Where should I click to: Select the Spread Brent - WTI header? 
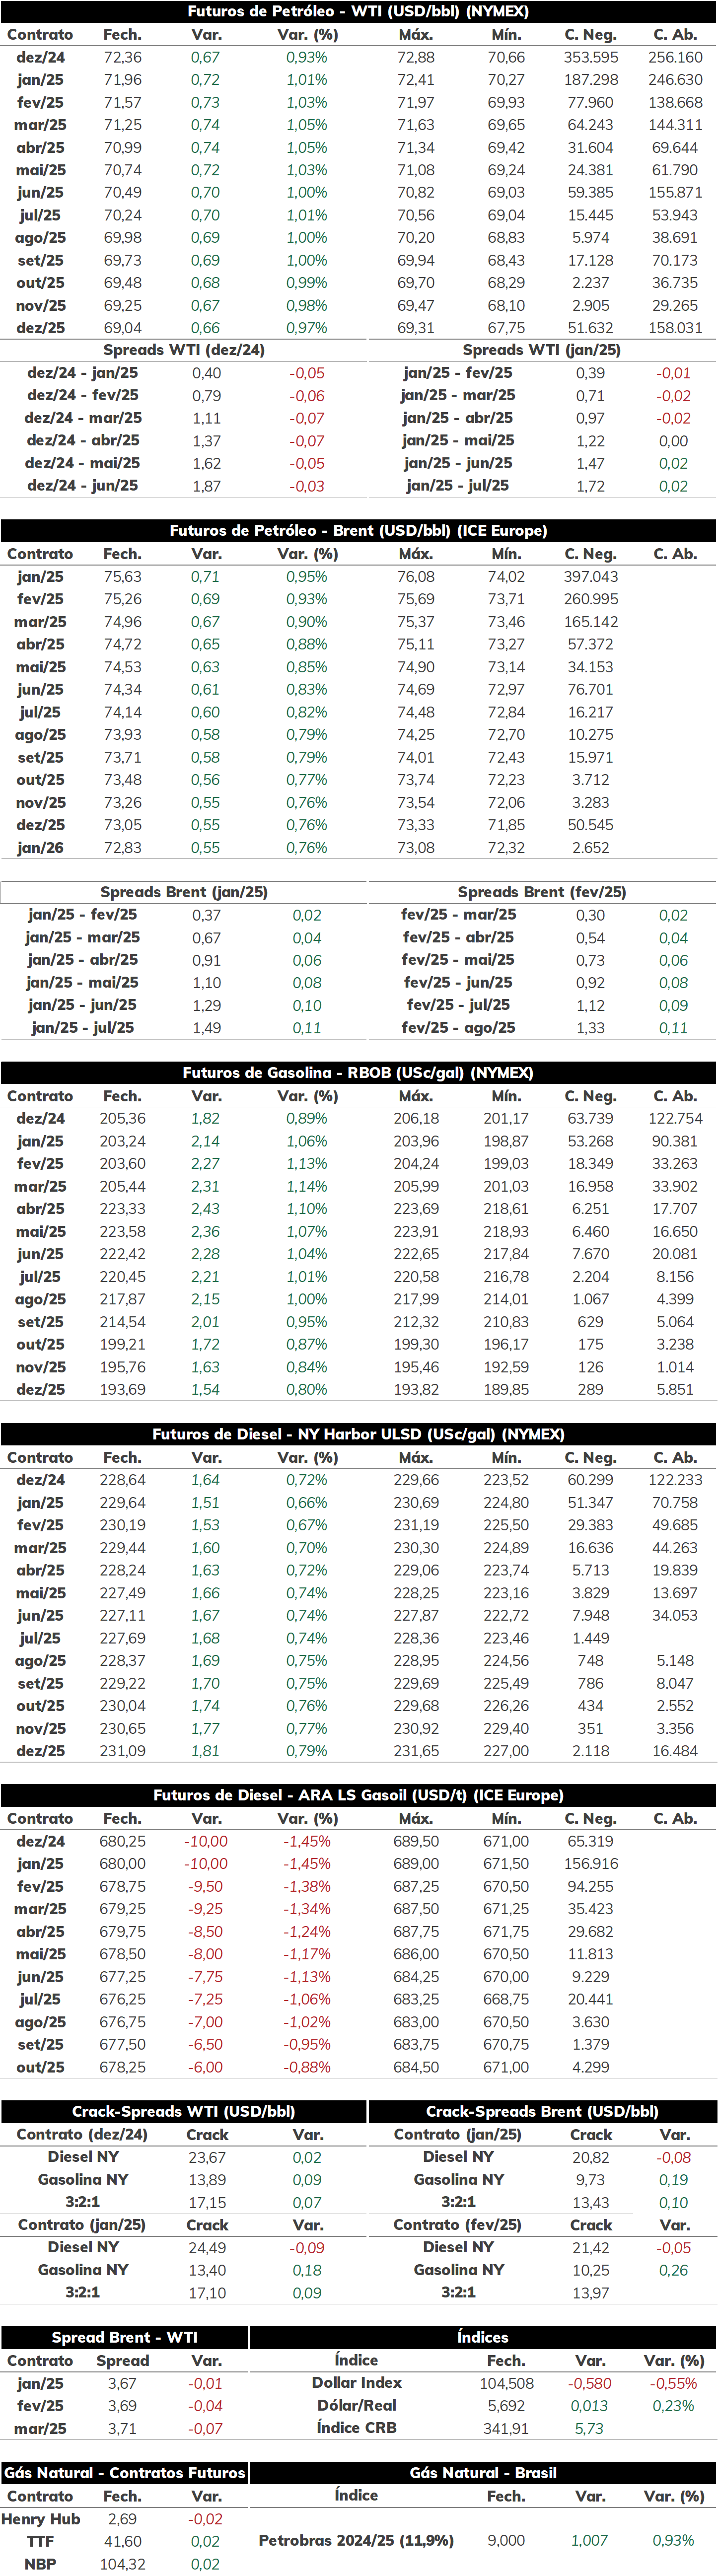coord(124,2337)
